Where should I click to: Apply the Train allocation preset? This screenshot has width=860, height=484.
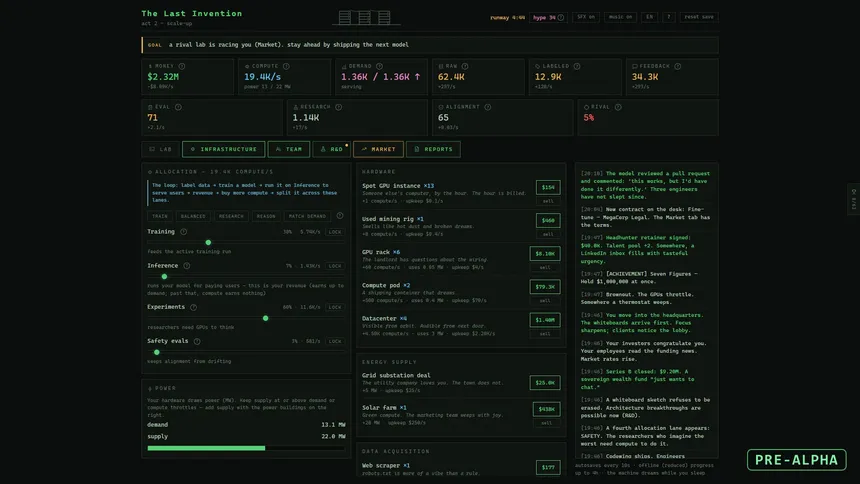coord(160,216)
